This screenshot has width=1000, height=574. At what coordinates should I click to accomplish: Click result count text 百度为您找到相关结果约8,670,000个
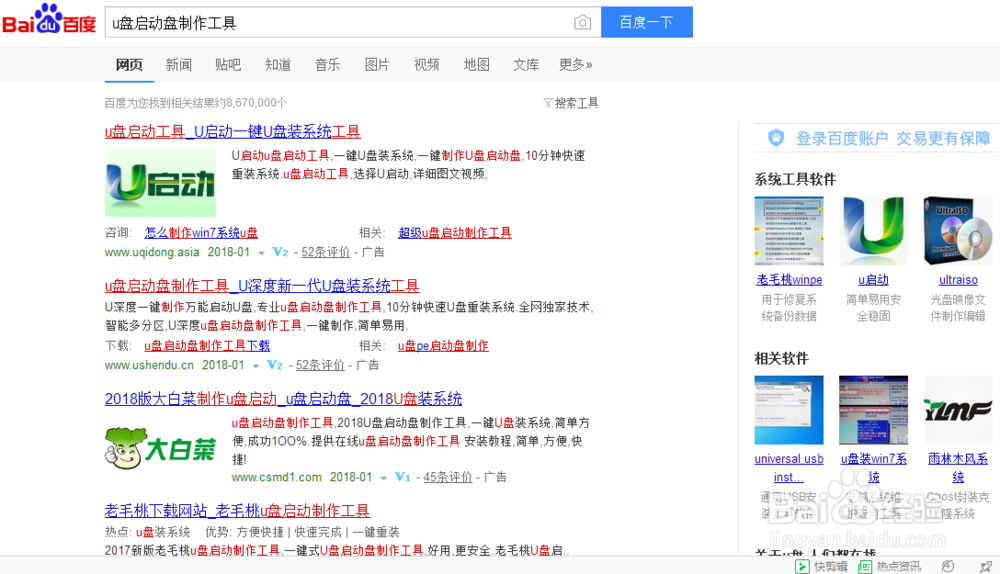(196, 103)
